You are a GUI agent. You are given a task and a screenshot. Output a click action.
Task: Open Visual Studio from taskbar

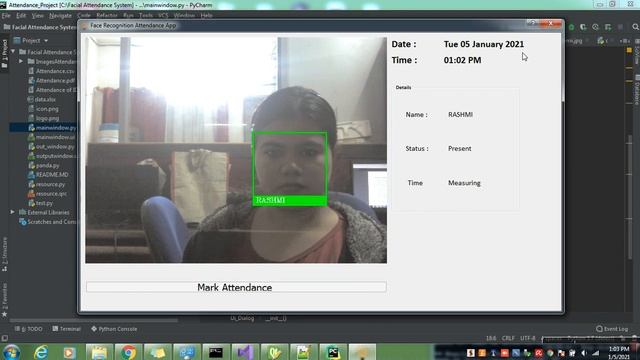pos(244,352)
